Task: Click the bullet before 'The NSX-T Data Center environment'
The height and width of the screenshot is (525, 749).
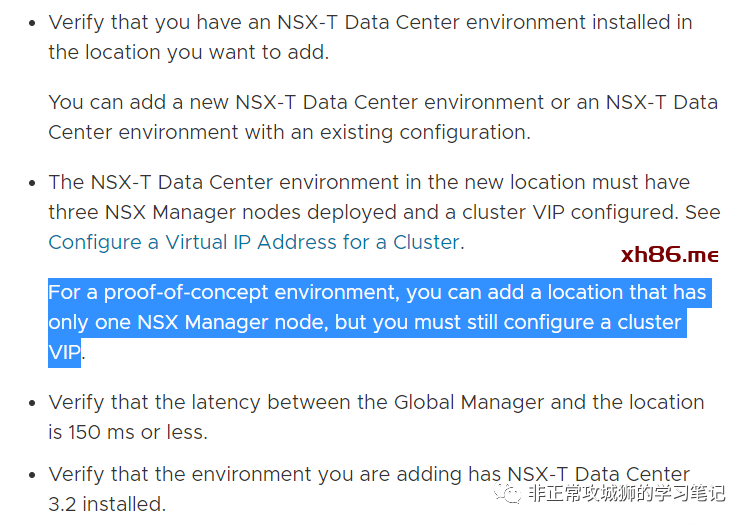Action: (31, 183)
